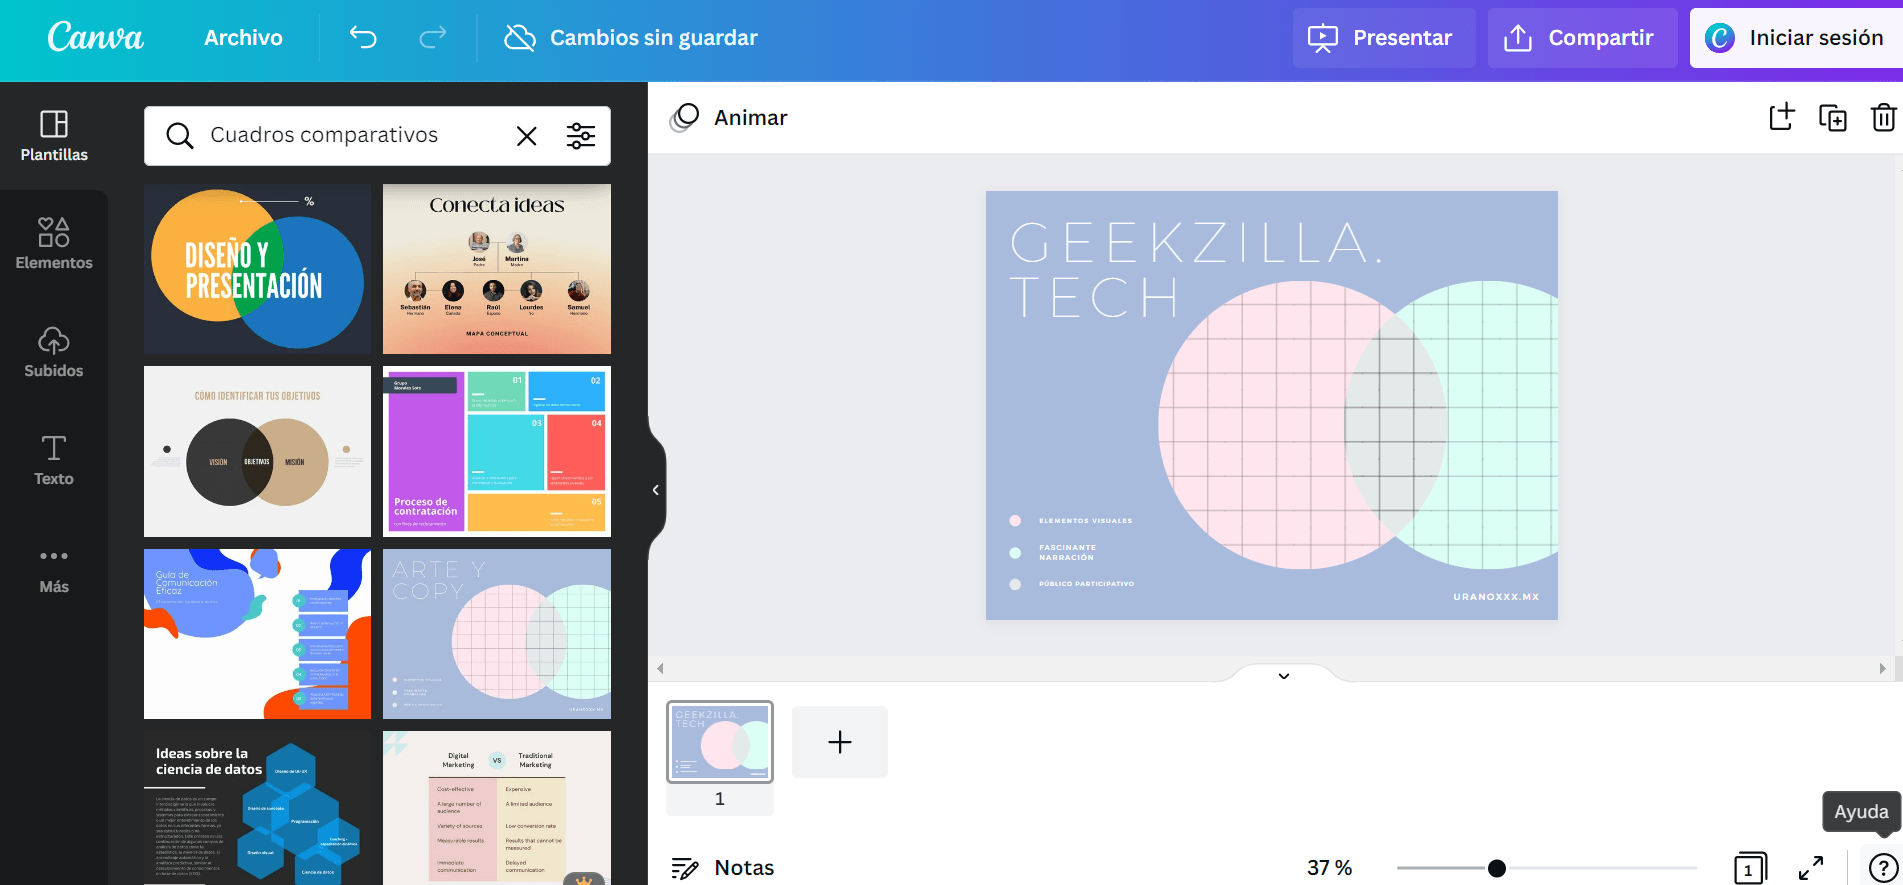Collapse the page thumbnails with the chevron
This screenshot has width=1903, height=885.
point(1284,676)
